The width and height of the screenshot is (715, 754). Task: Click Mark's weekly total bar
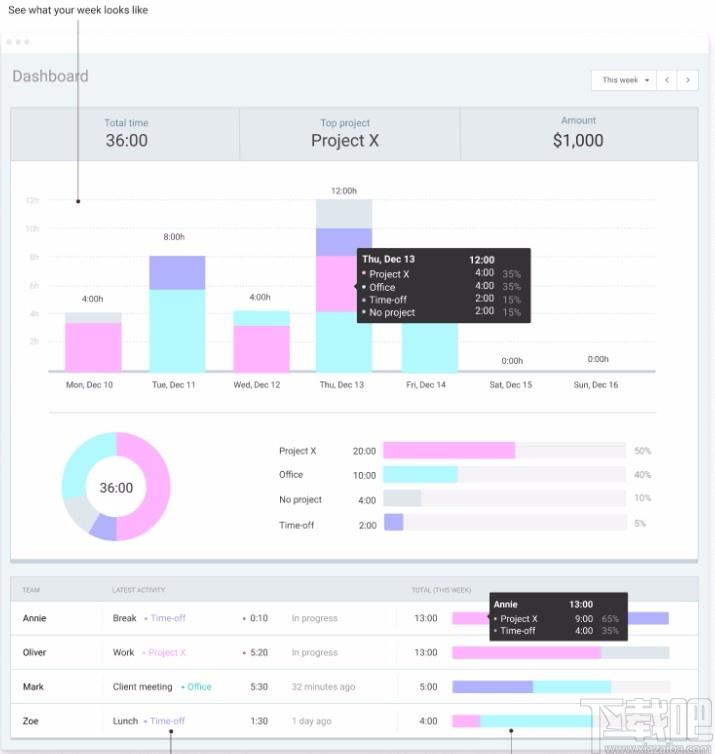point(561,687)
